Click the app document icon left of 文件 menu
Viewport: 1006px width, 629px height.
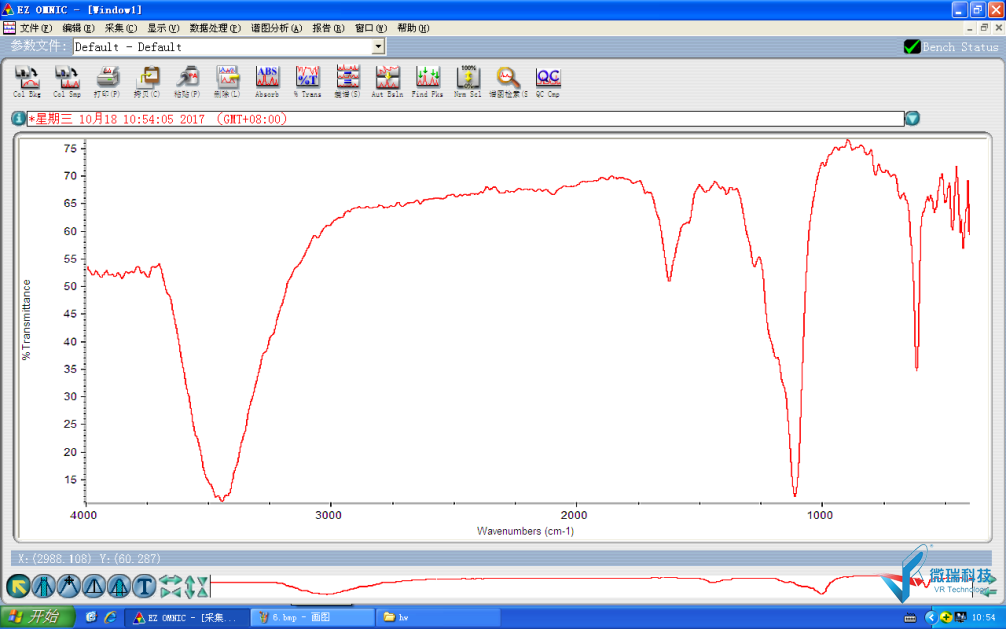pyautogui.click(x=9, y=28)
